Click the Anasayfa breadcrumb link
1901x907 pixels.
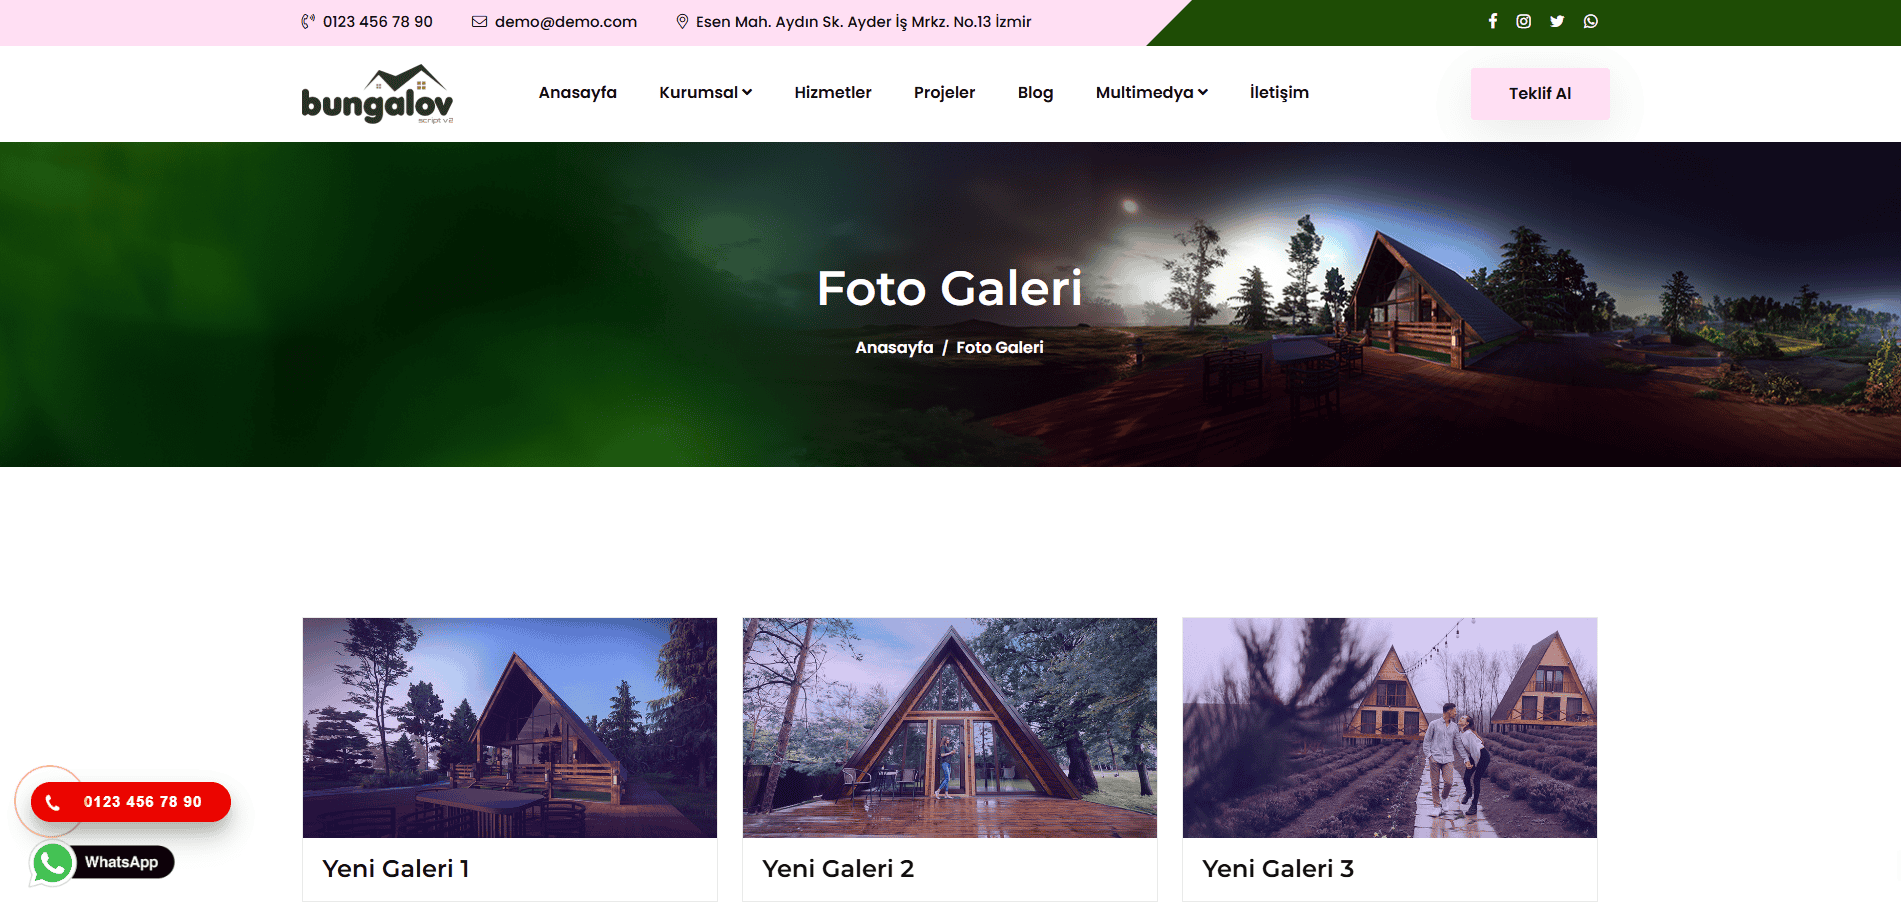(x=894, y=347)
